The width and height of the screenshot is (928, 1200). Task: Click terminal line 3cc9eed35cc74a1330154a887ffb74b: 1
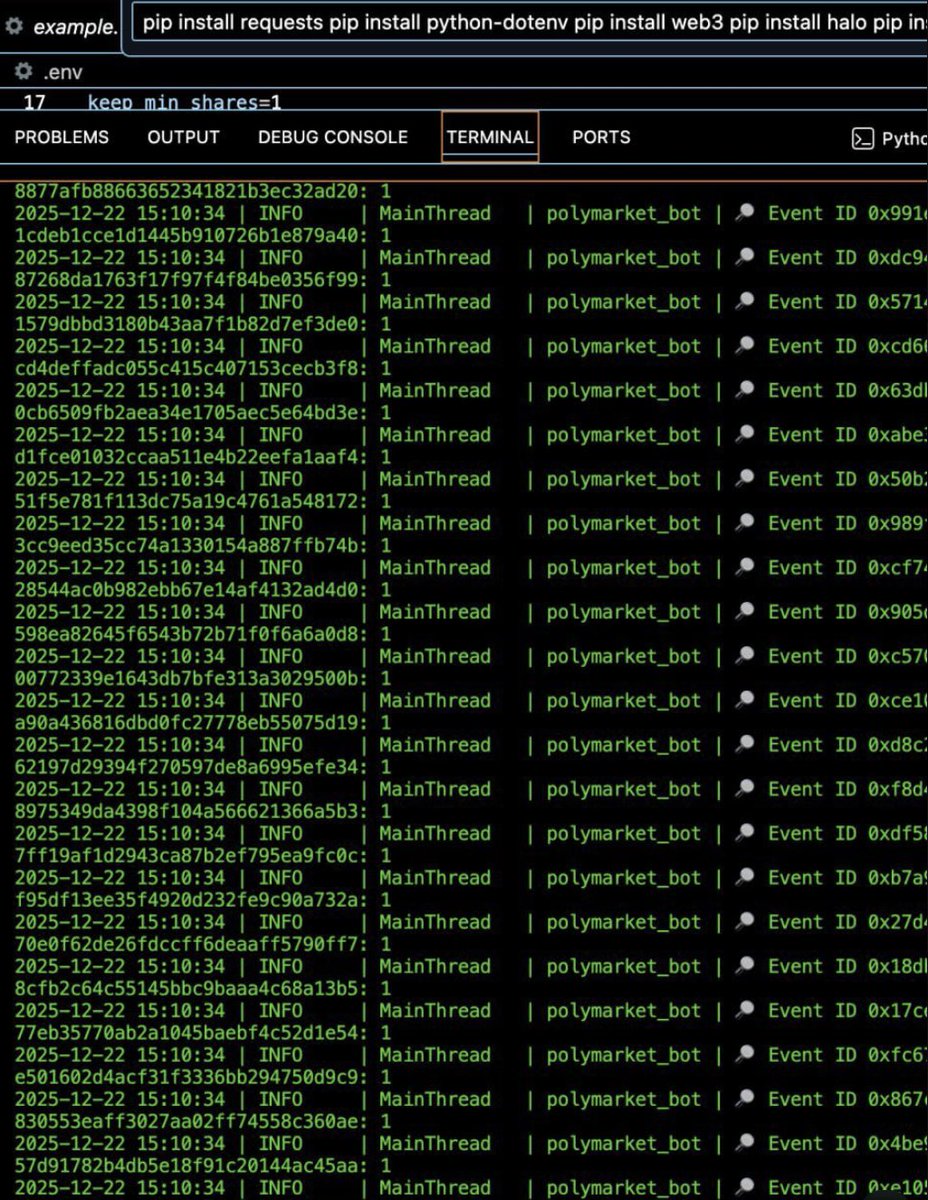click(x=203, y=546)
